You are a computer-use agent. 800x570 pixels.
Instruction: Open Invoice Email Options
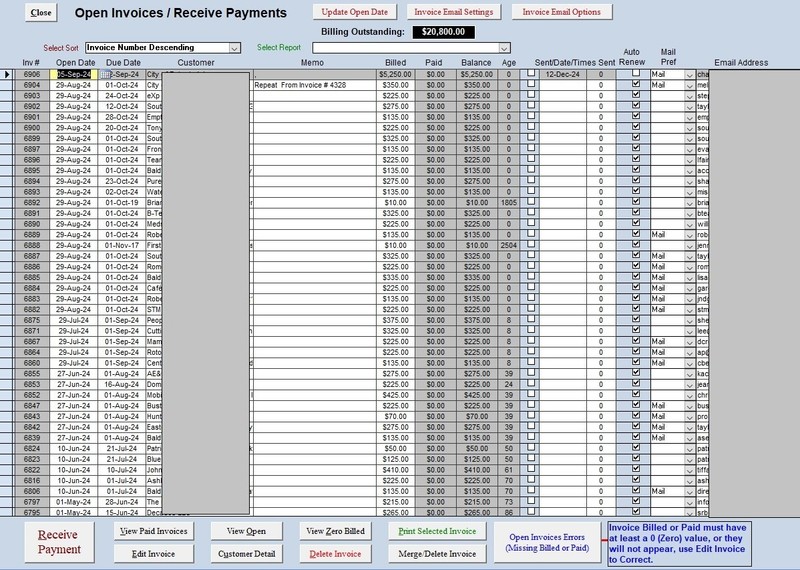[561, 12]
